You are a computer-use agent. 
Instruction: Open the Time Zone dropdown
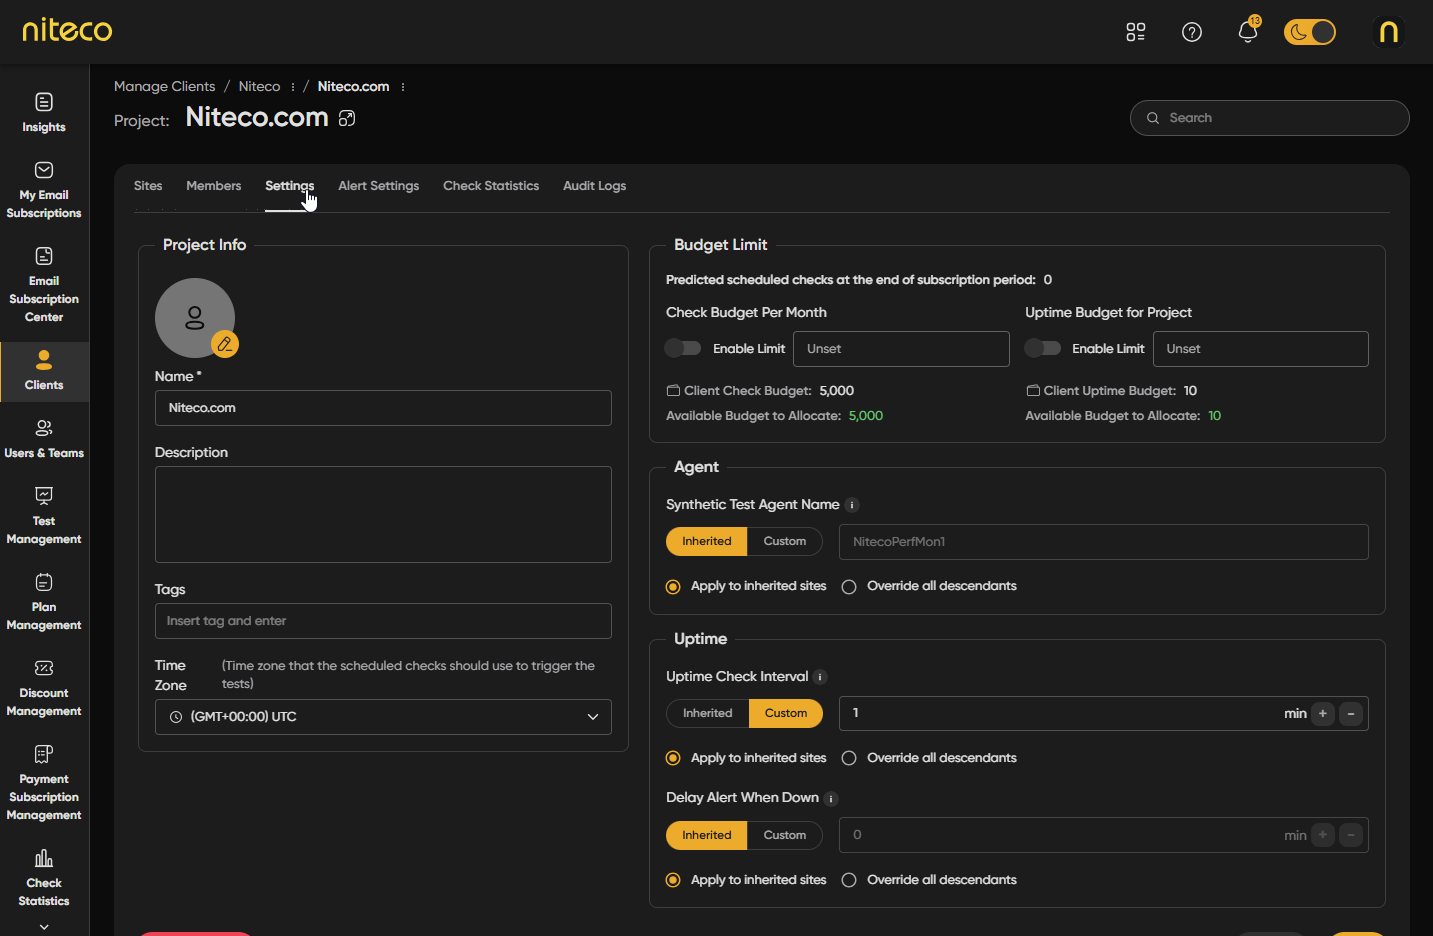pos(383,717)
